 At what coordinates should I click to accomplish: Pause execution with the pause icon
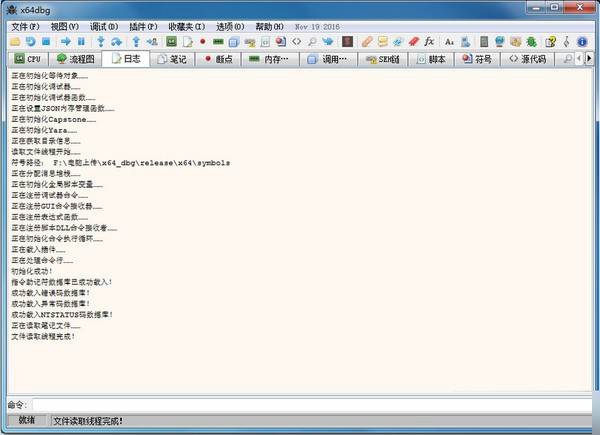tap(81, 42)
